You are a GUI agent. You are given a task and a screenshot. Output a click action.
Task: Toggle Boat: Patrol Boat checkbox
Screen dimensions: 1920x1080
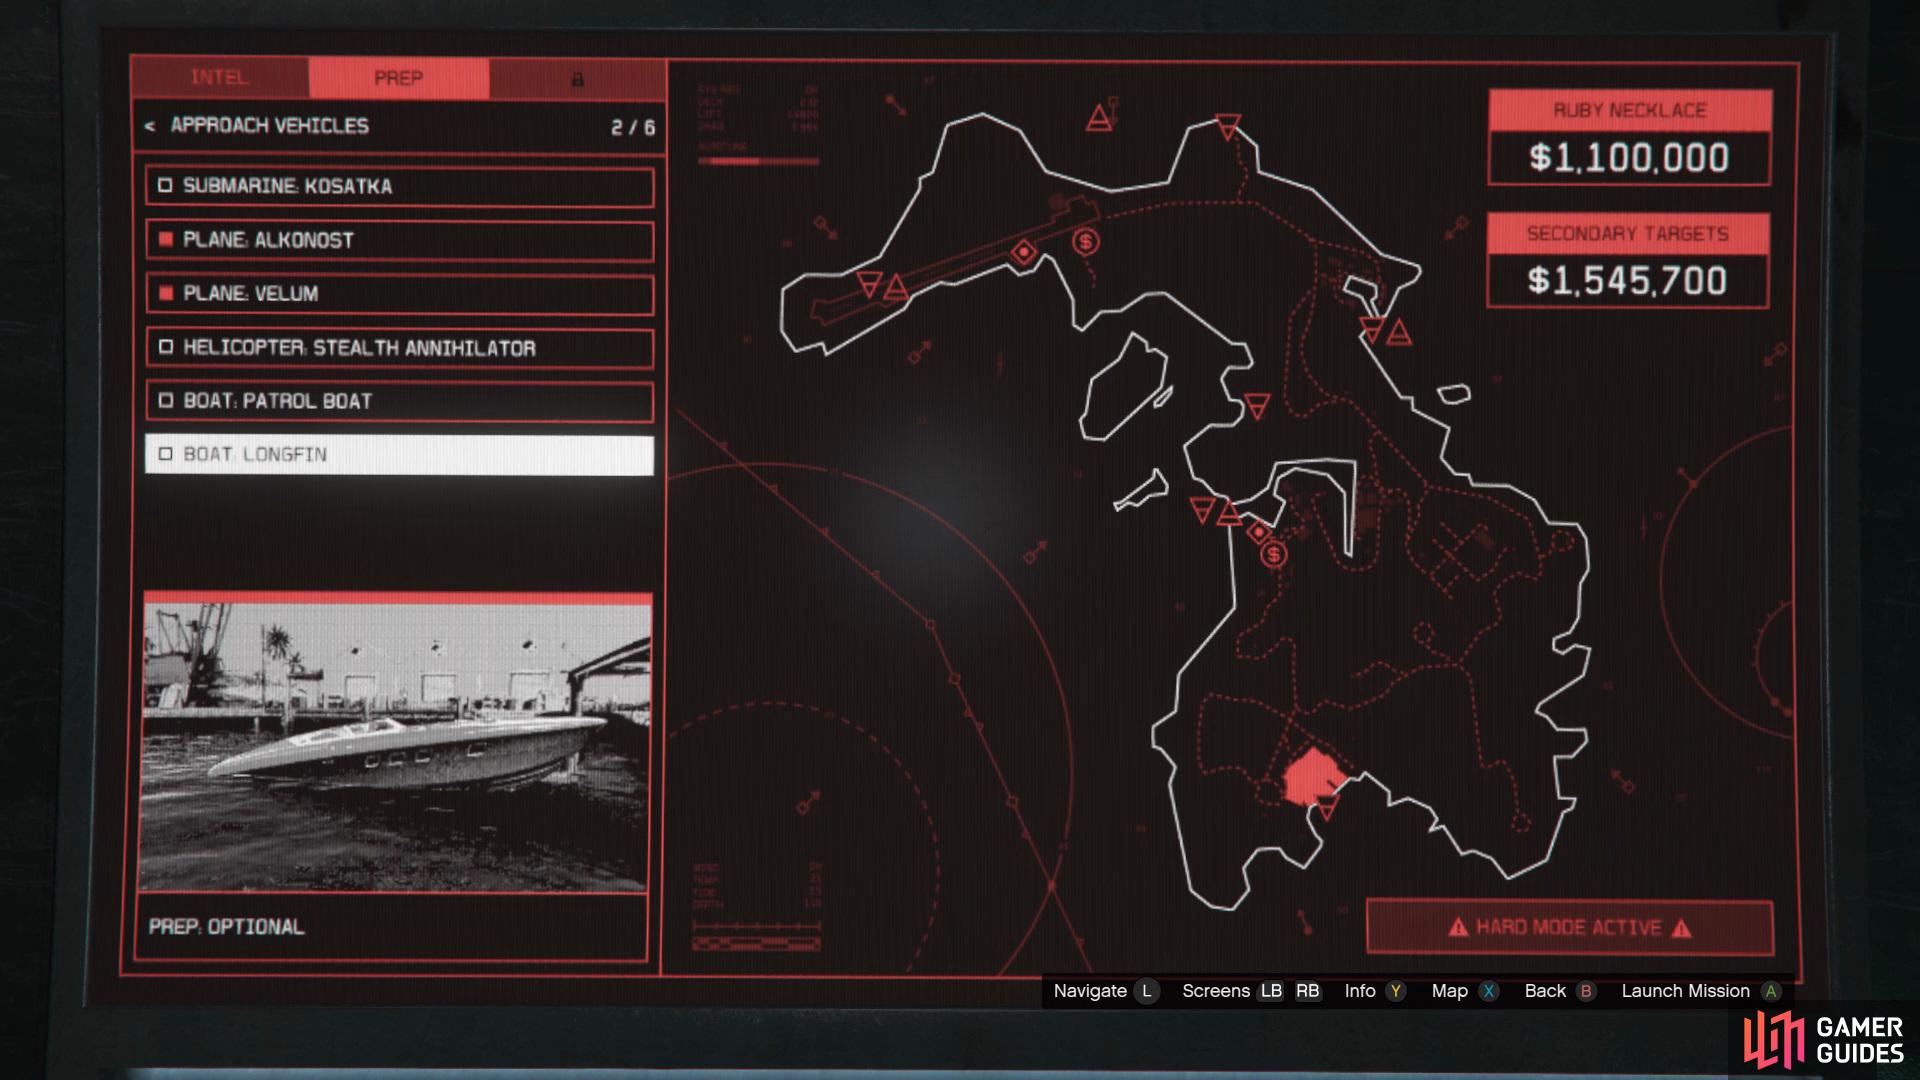click(166, 401)
